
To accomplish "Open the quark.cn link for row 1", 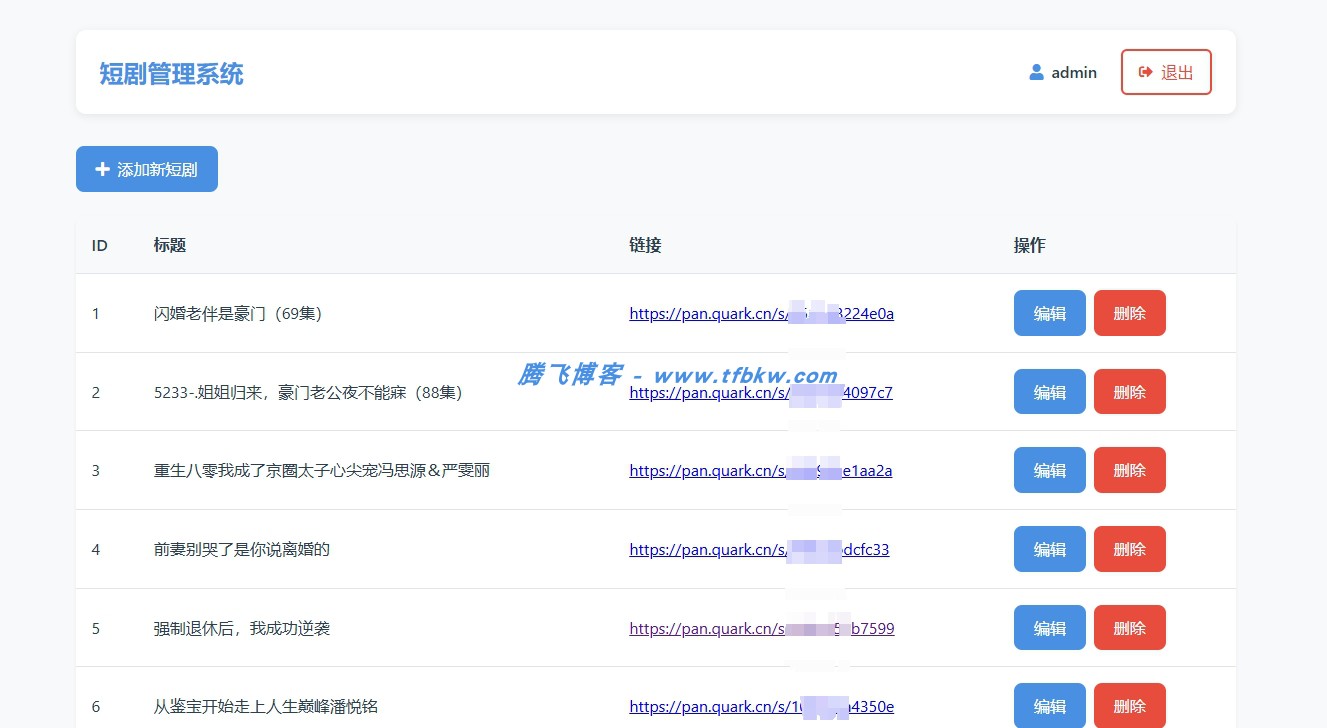I will [761, 313].
